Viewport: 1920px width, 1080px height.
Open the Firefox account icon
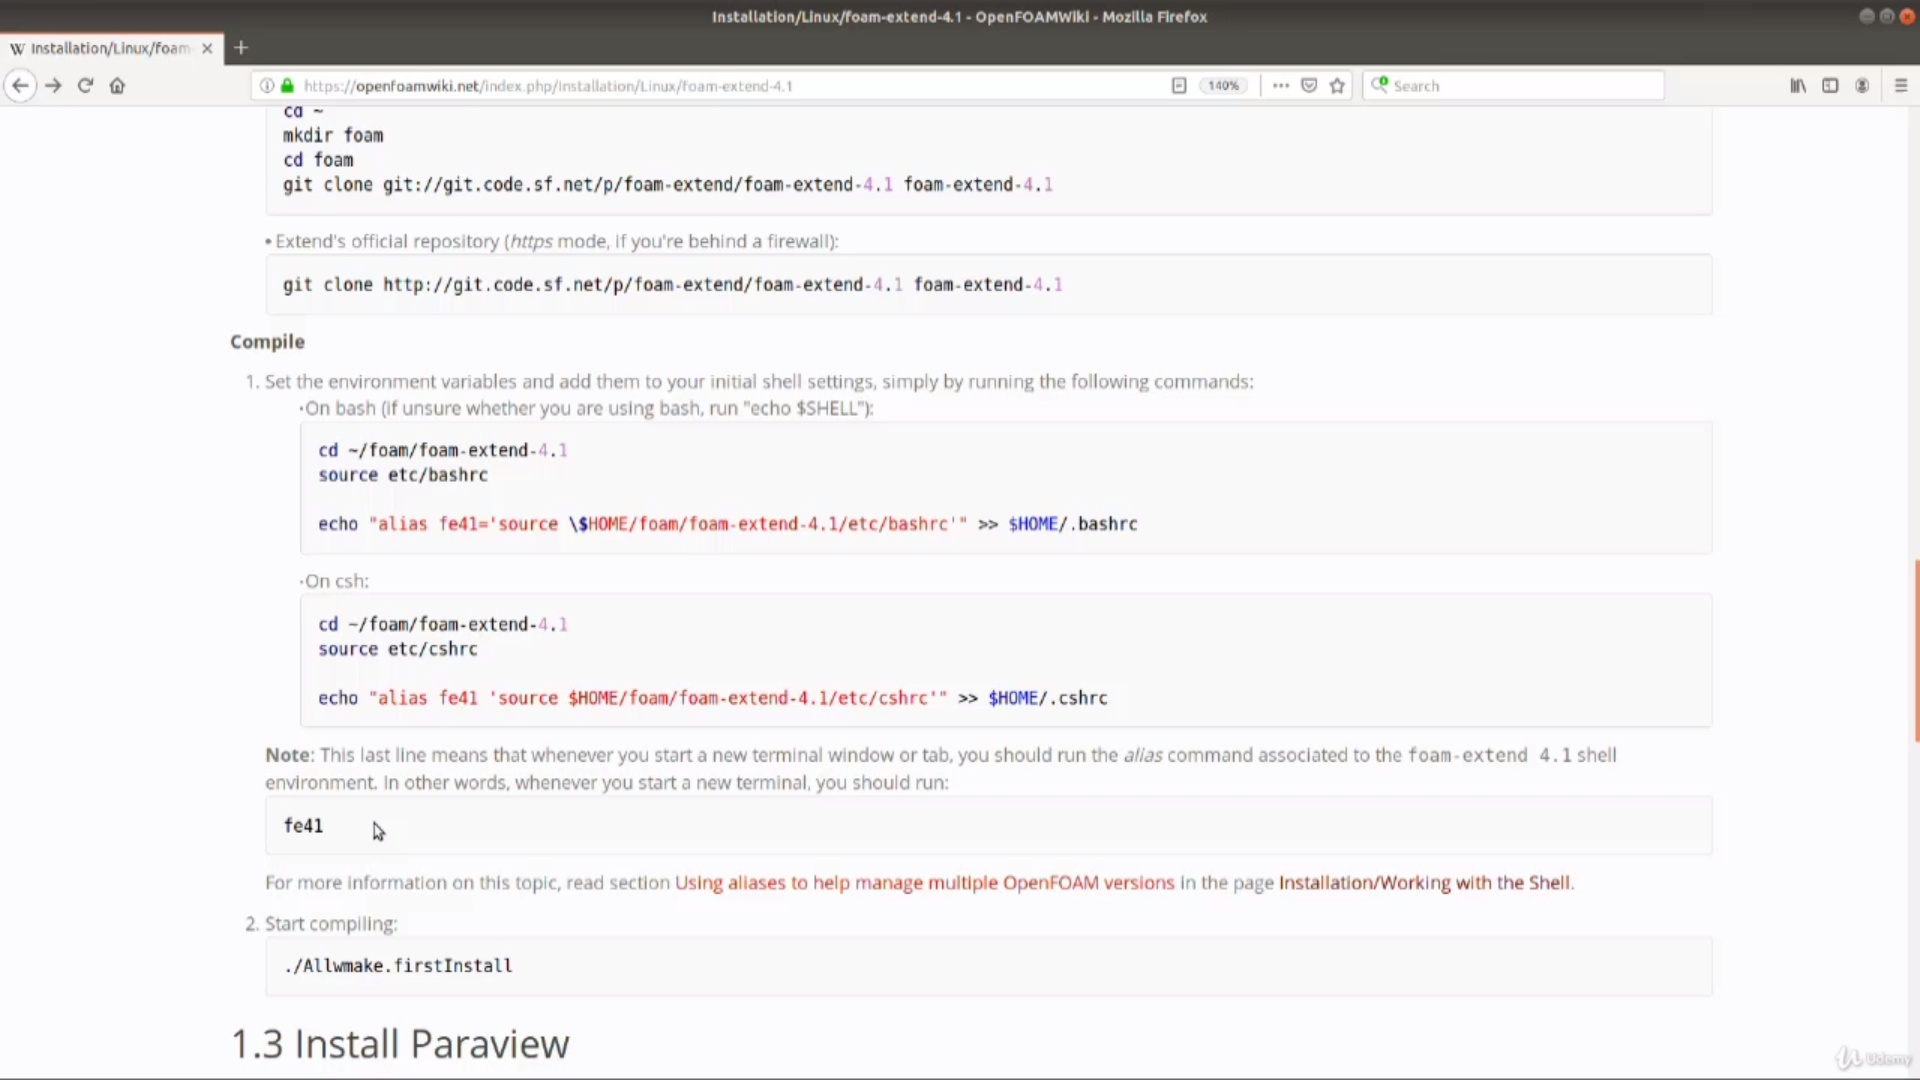coord(1862,86)
